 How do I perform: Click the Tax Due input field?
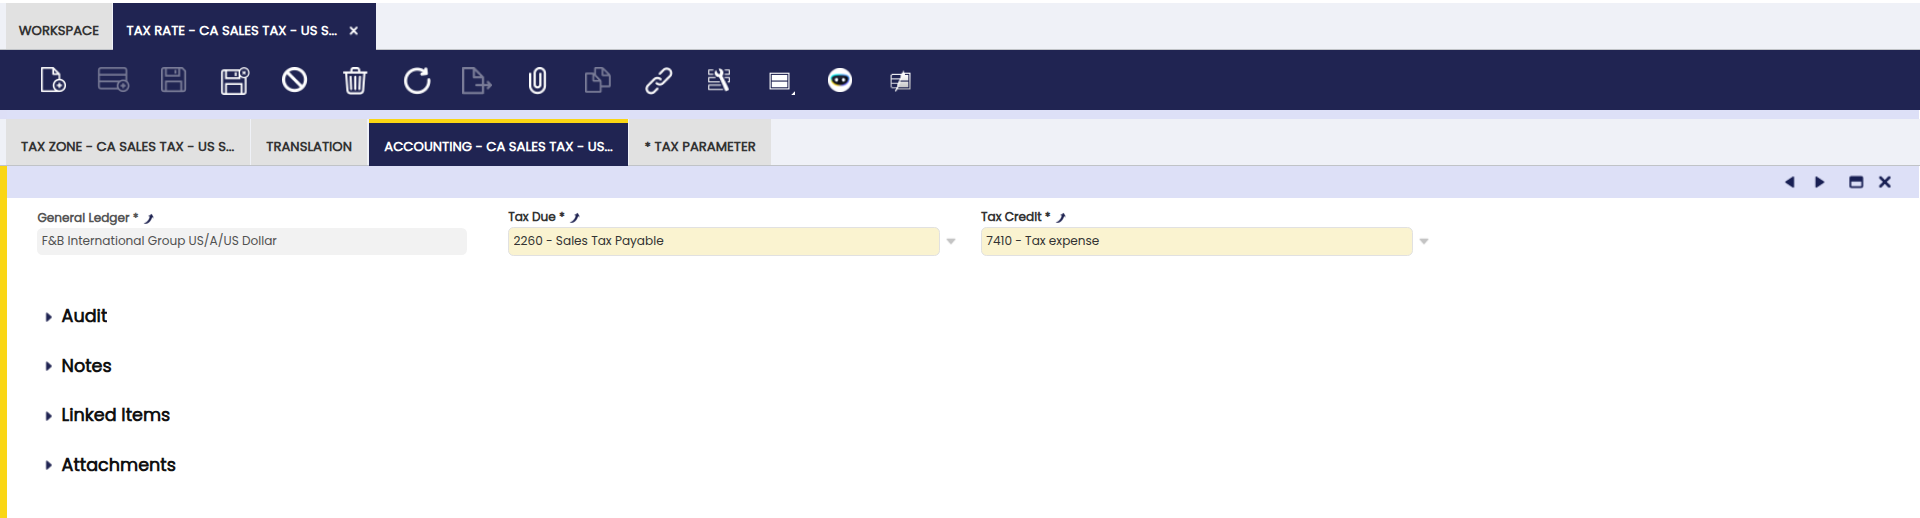(x=723, y=241)
